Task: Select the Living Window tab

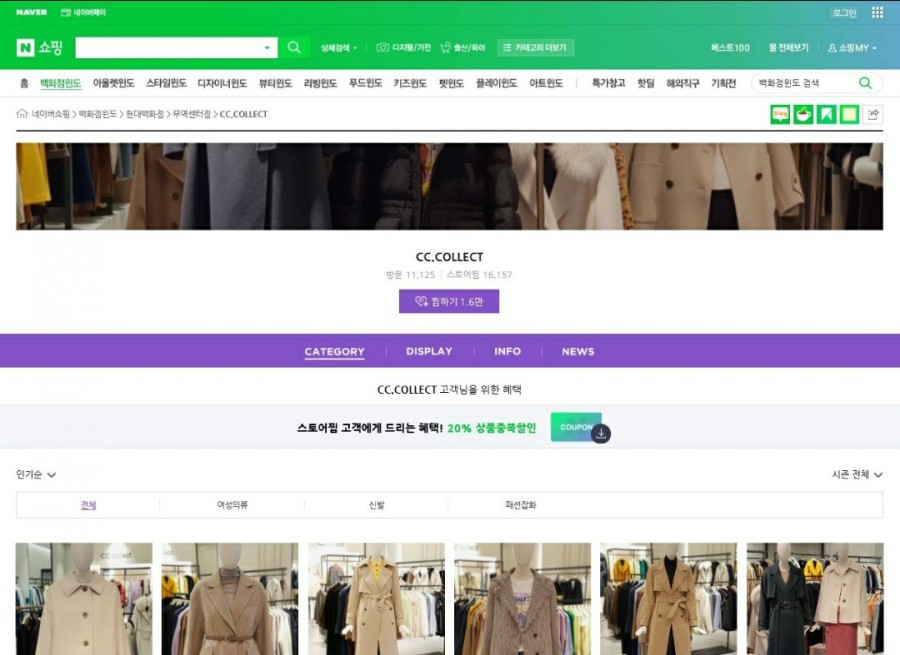Action: coord(320,83)
